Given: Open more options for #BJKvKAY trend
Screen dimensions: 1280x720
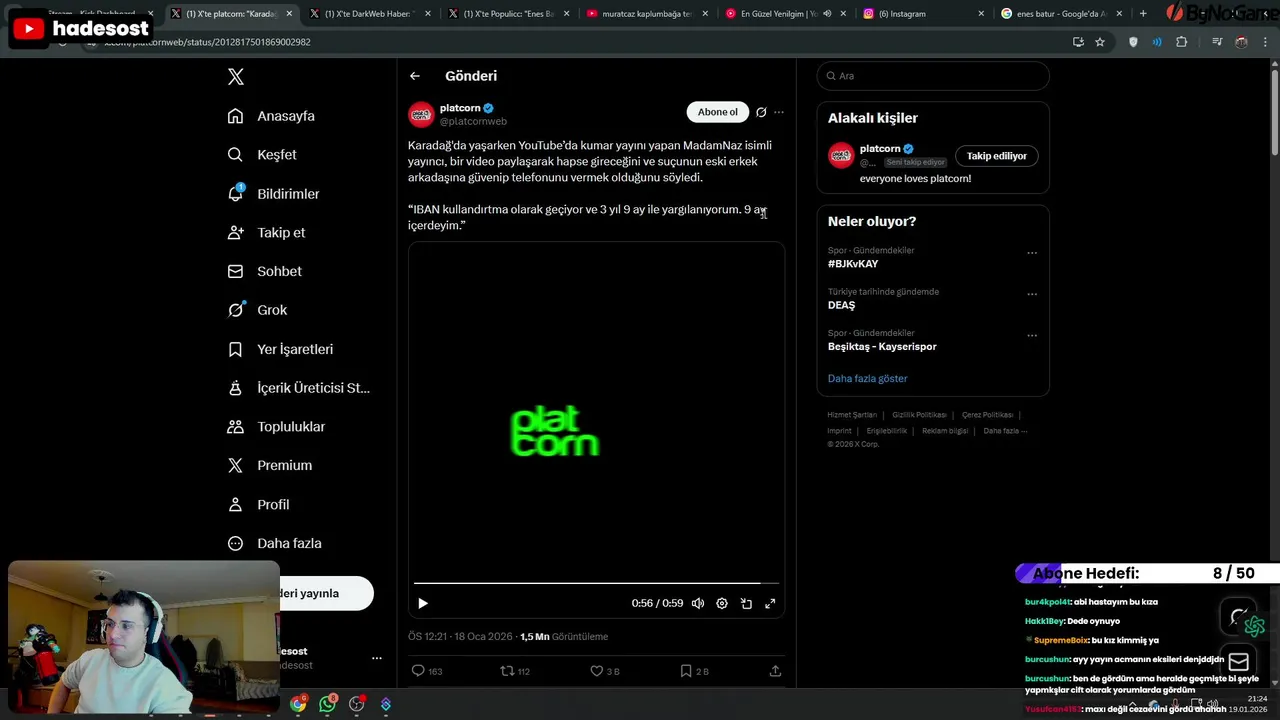Looking at the screenshot, I should [x=1032, y=253].
